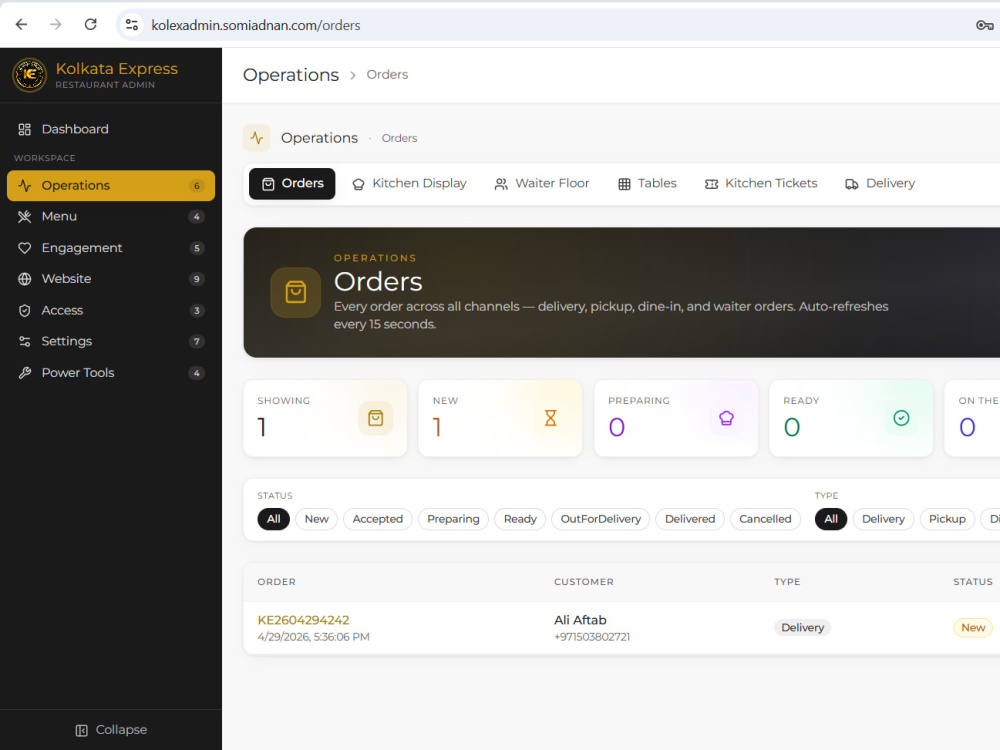Image resolution: width=1000 pixels, height=750 pixels.
Task: Filter orders by Delivery type
Action: pyautogui.click(x=883, y=519)
